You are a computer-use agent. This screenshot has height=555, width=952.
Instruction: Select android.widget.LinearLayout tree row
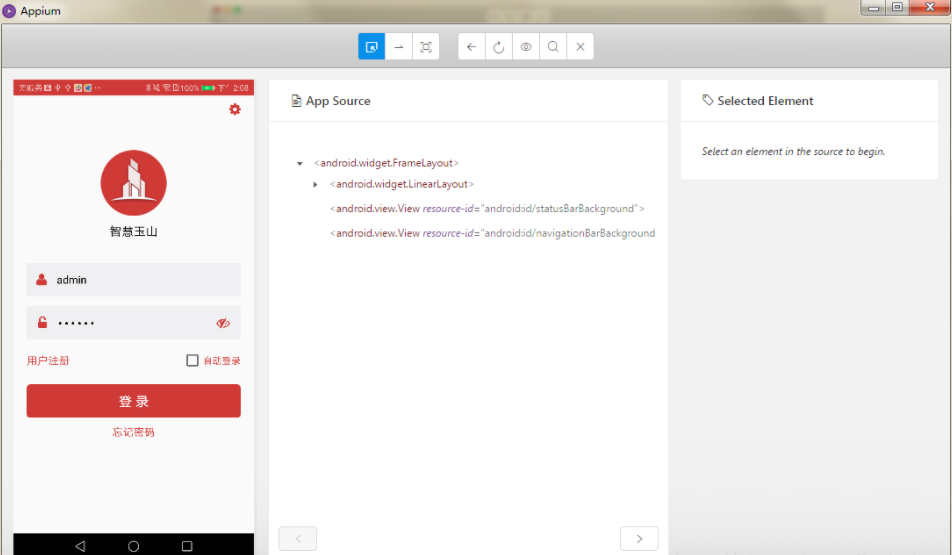(401, 184)
